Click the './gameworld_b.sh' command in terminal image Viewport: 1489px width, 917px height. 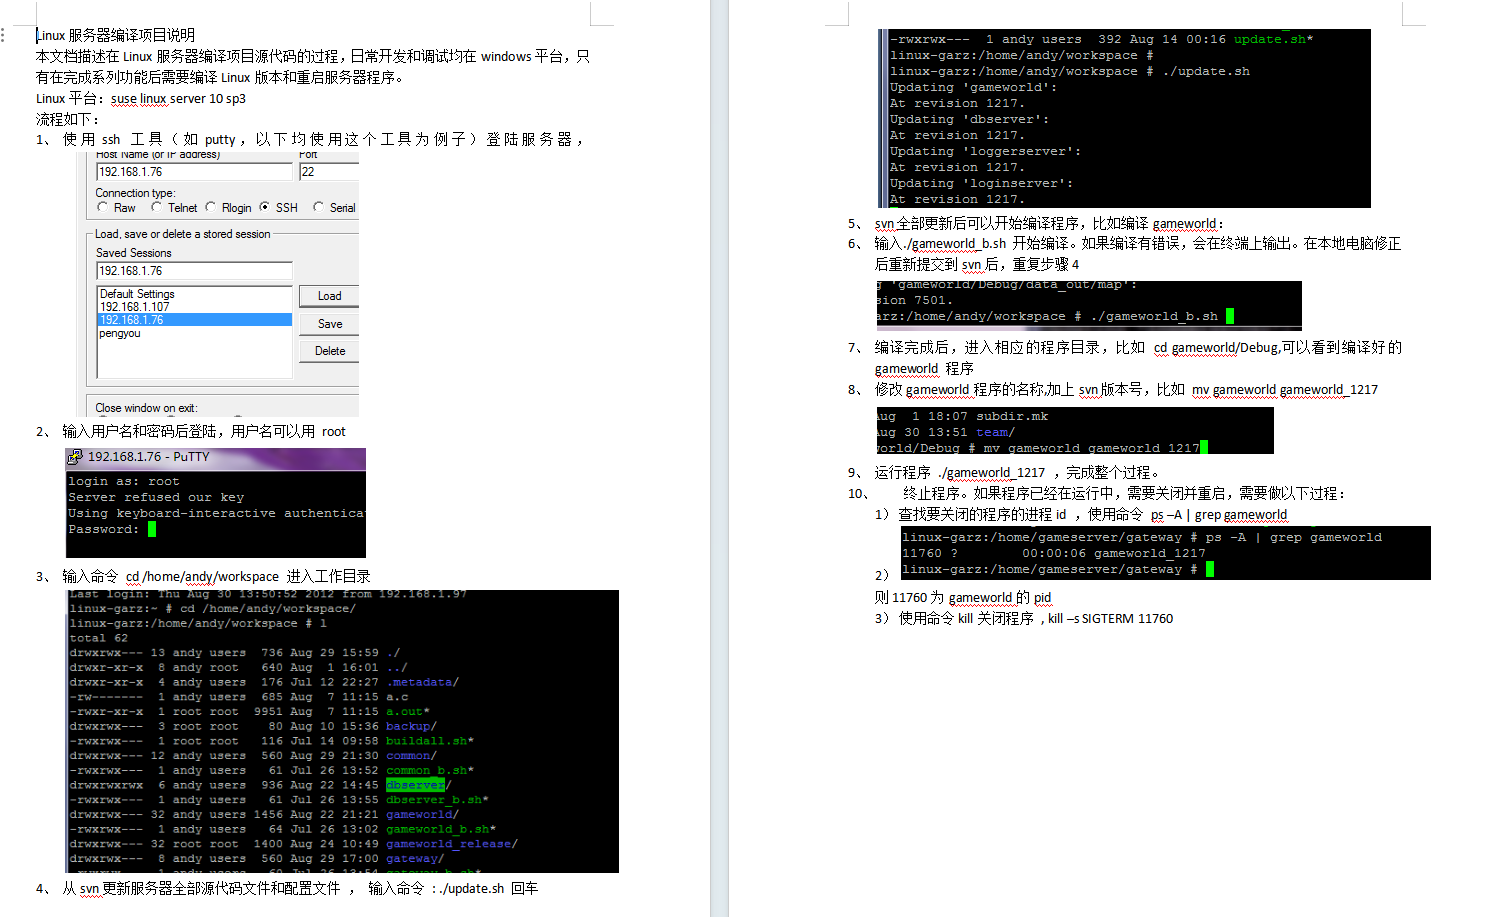(x=1154, y=316)
